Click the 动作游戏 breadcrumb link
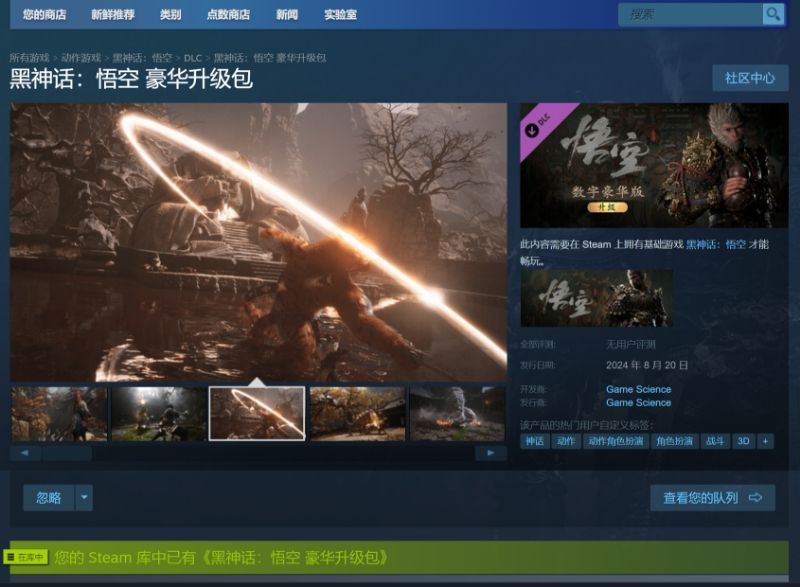This screenshot has height=587, width=800. pyautogui.click(x=81, y=58)
